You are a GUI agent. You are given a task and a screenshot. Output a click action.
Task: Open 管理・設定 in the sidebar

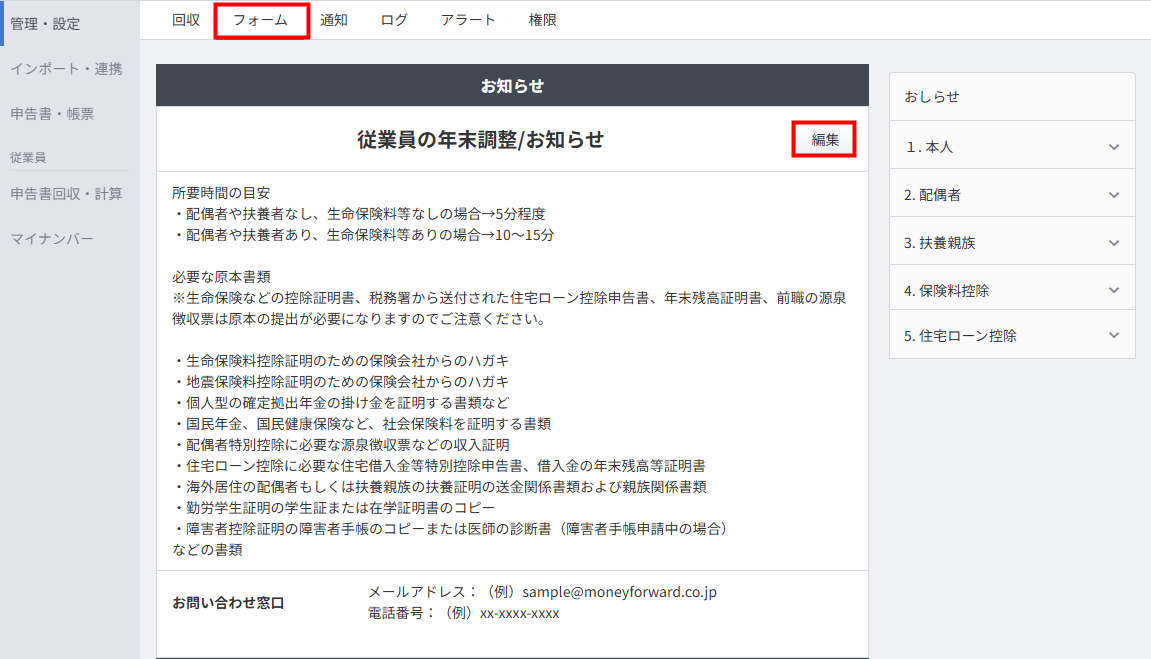45,24
